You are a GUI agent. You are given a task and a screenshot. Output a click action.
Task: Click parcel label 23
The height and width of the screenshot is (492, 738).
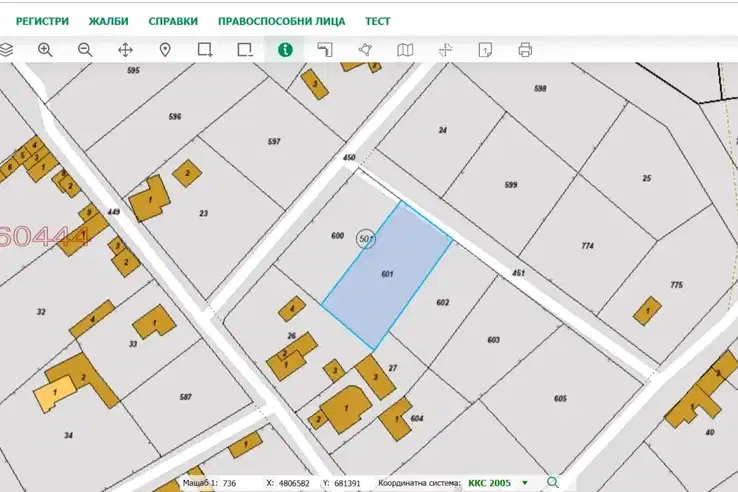point(203,213)
